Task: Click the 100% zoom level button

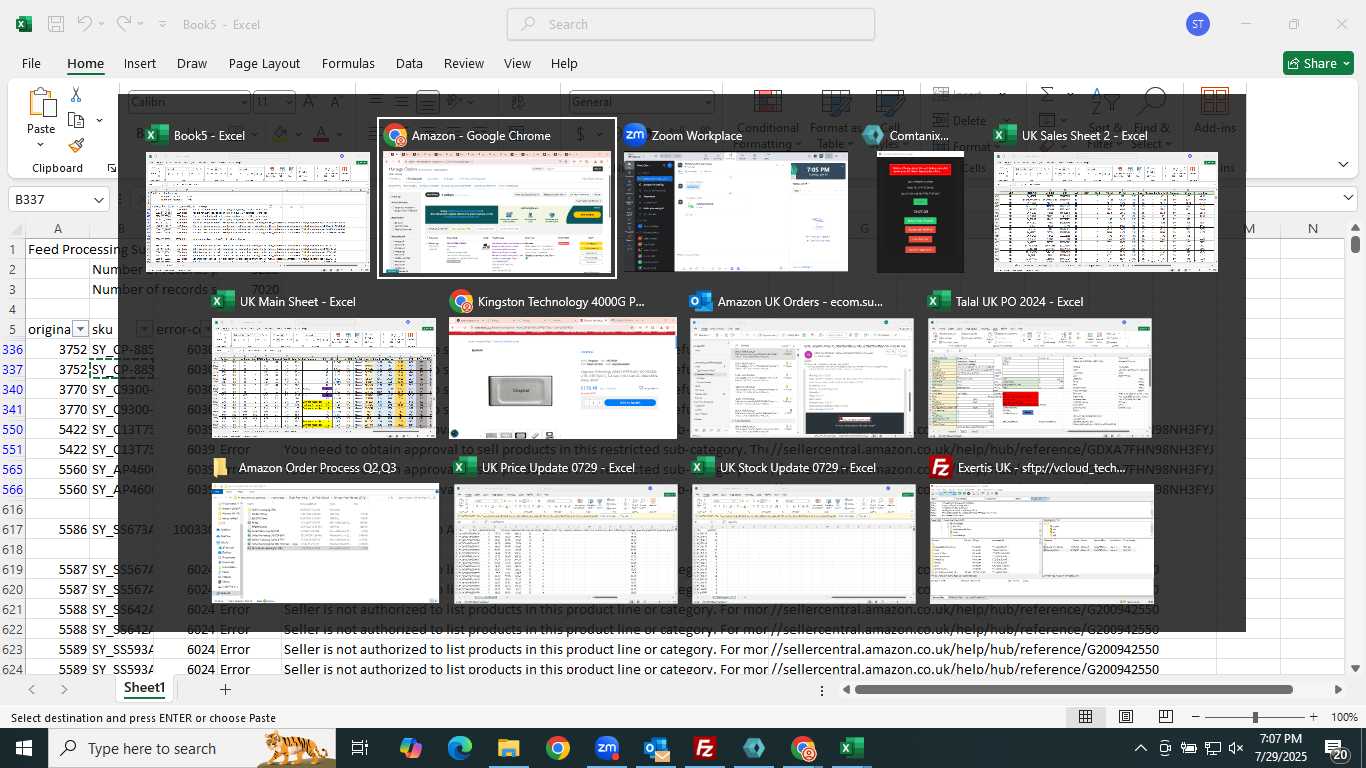Action: tap(1344, 717)
